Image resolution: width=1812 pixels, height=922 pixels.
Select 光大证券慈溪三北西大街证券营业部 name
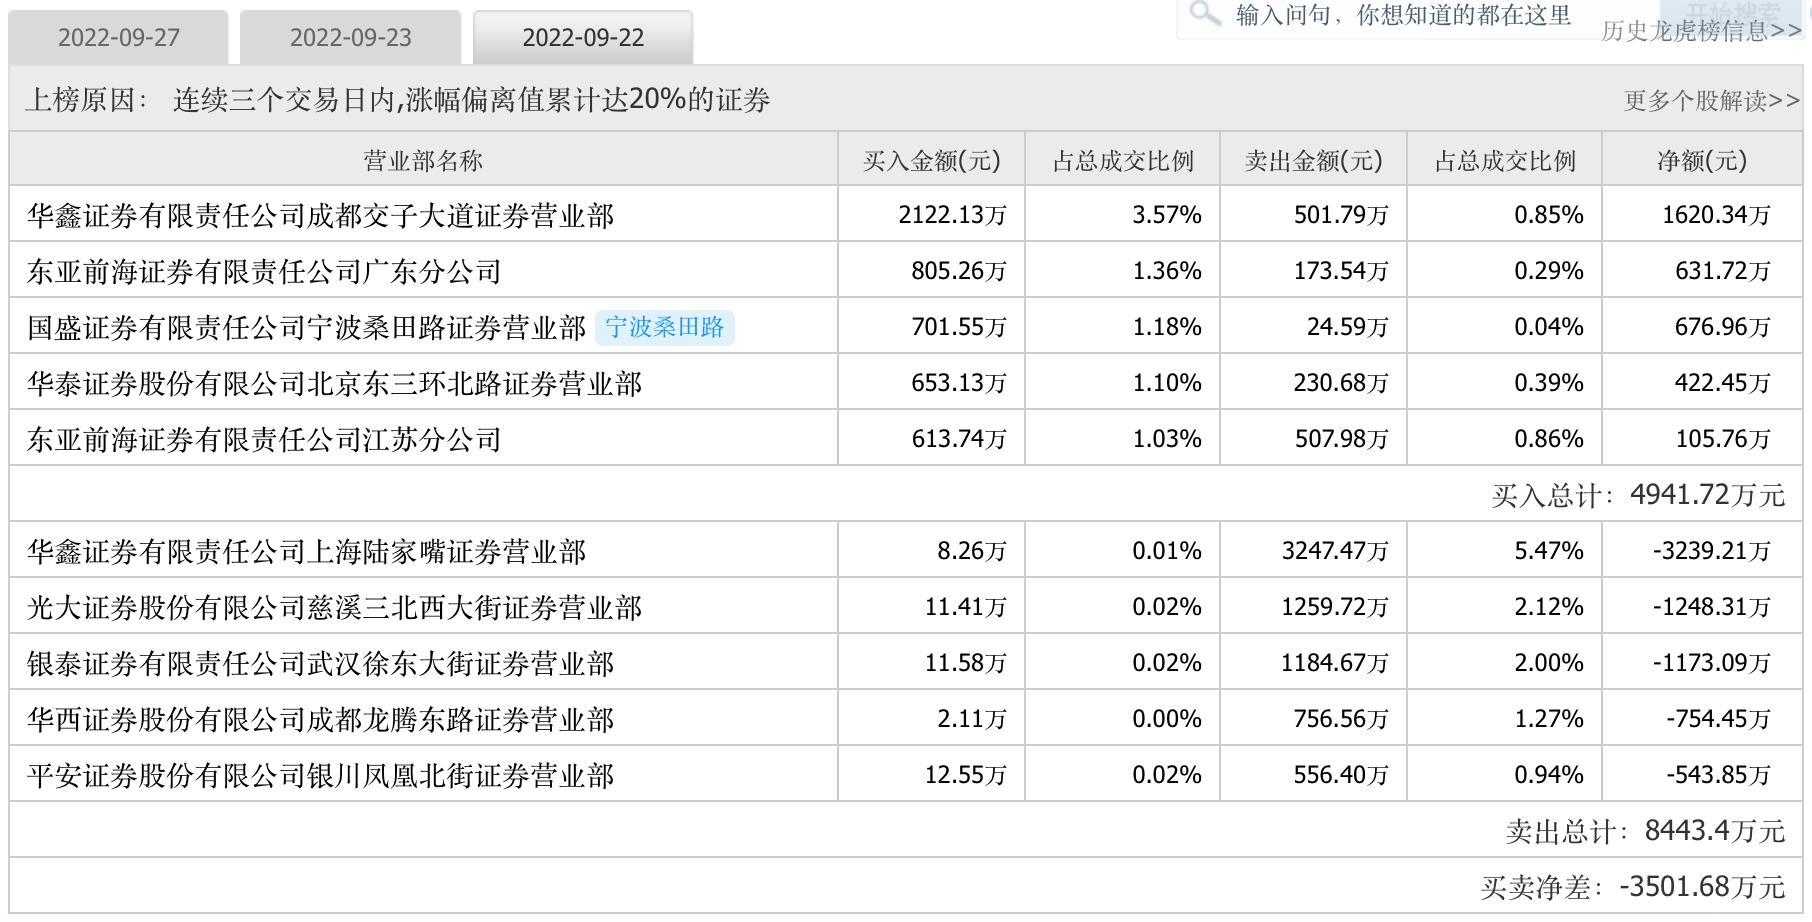click(335, 608)
